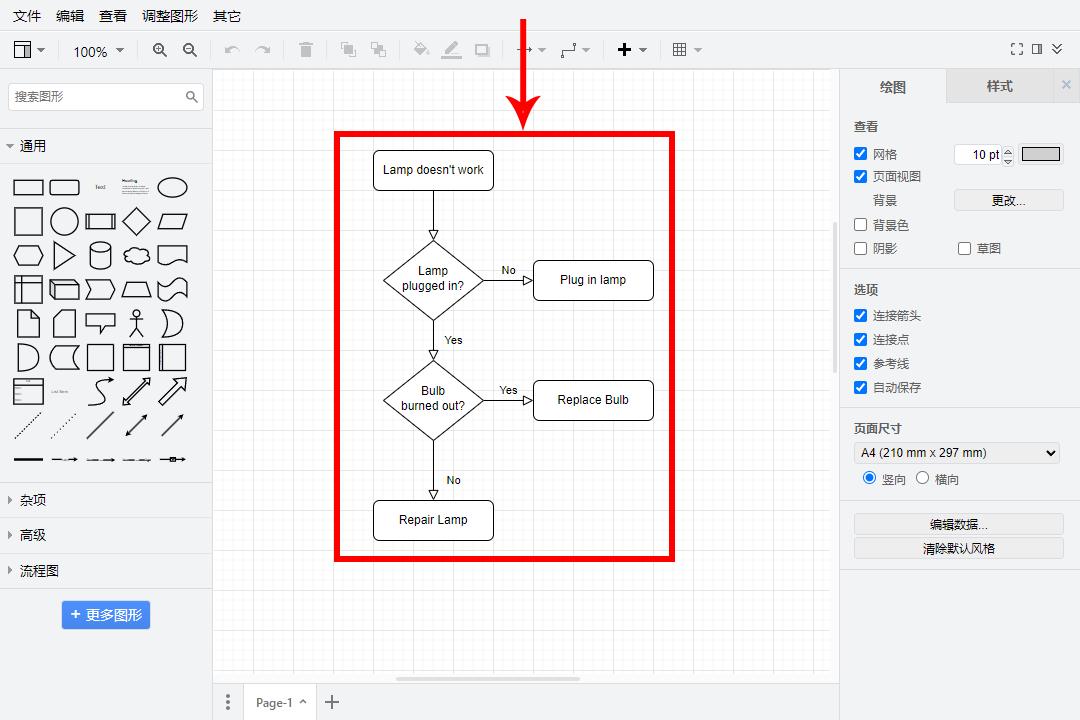Viewport: 1080px width, 720px height.
Task: Add a new page with plus icon
Action: (x=332, y=702)
